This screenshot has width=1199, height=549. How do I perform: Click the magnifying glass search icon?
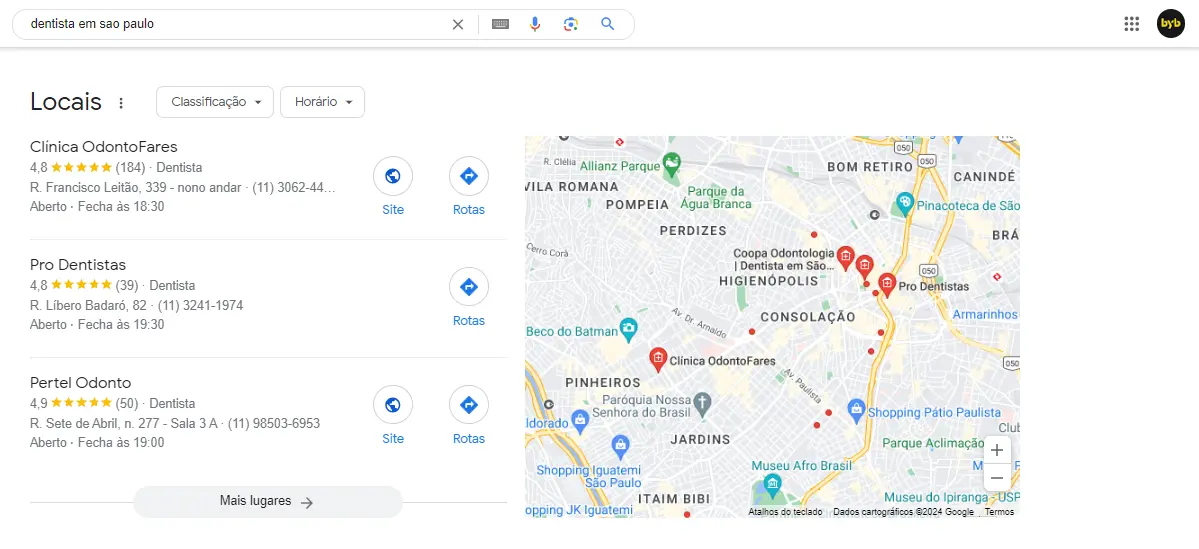[x=608, y=24]
